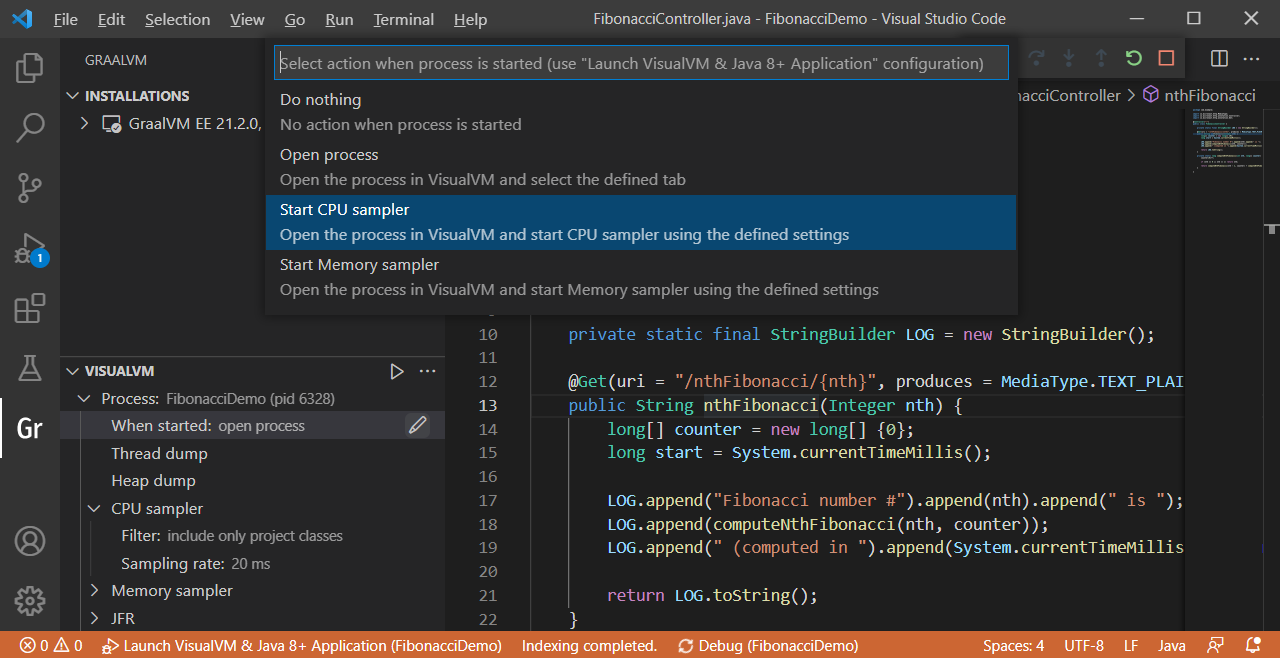Screen dimensions: 1280x658
Task: Open the Run menu
Action: (x=340, y=19)
